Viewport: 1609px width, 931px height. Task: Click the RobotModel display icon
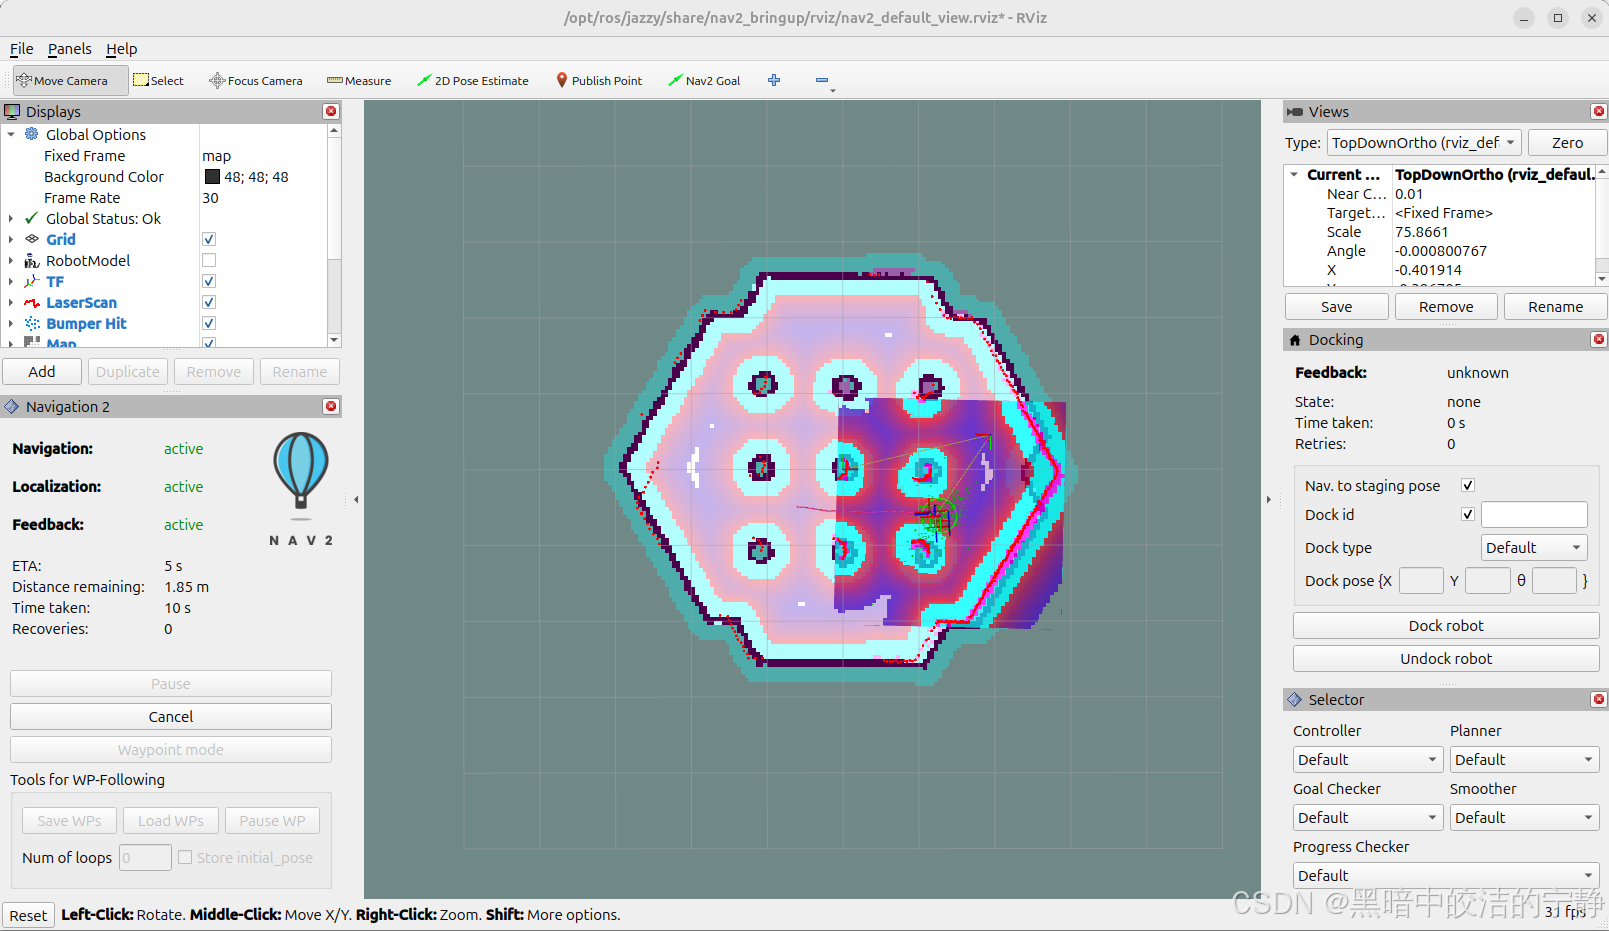point(32,260)
